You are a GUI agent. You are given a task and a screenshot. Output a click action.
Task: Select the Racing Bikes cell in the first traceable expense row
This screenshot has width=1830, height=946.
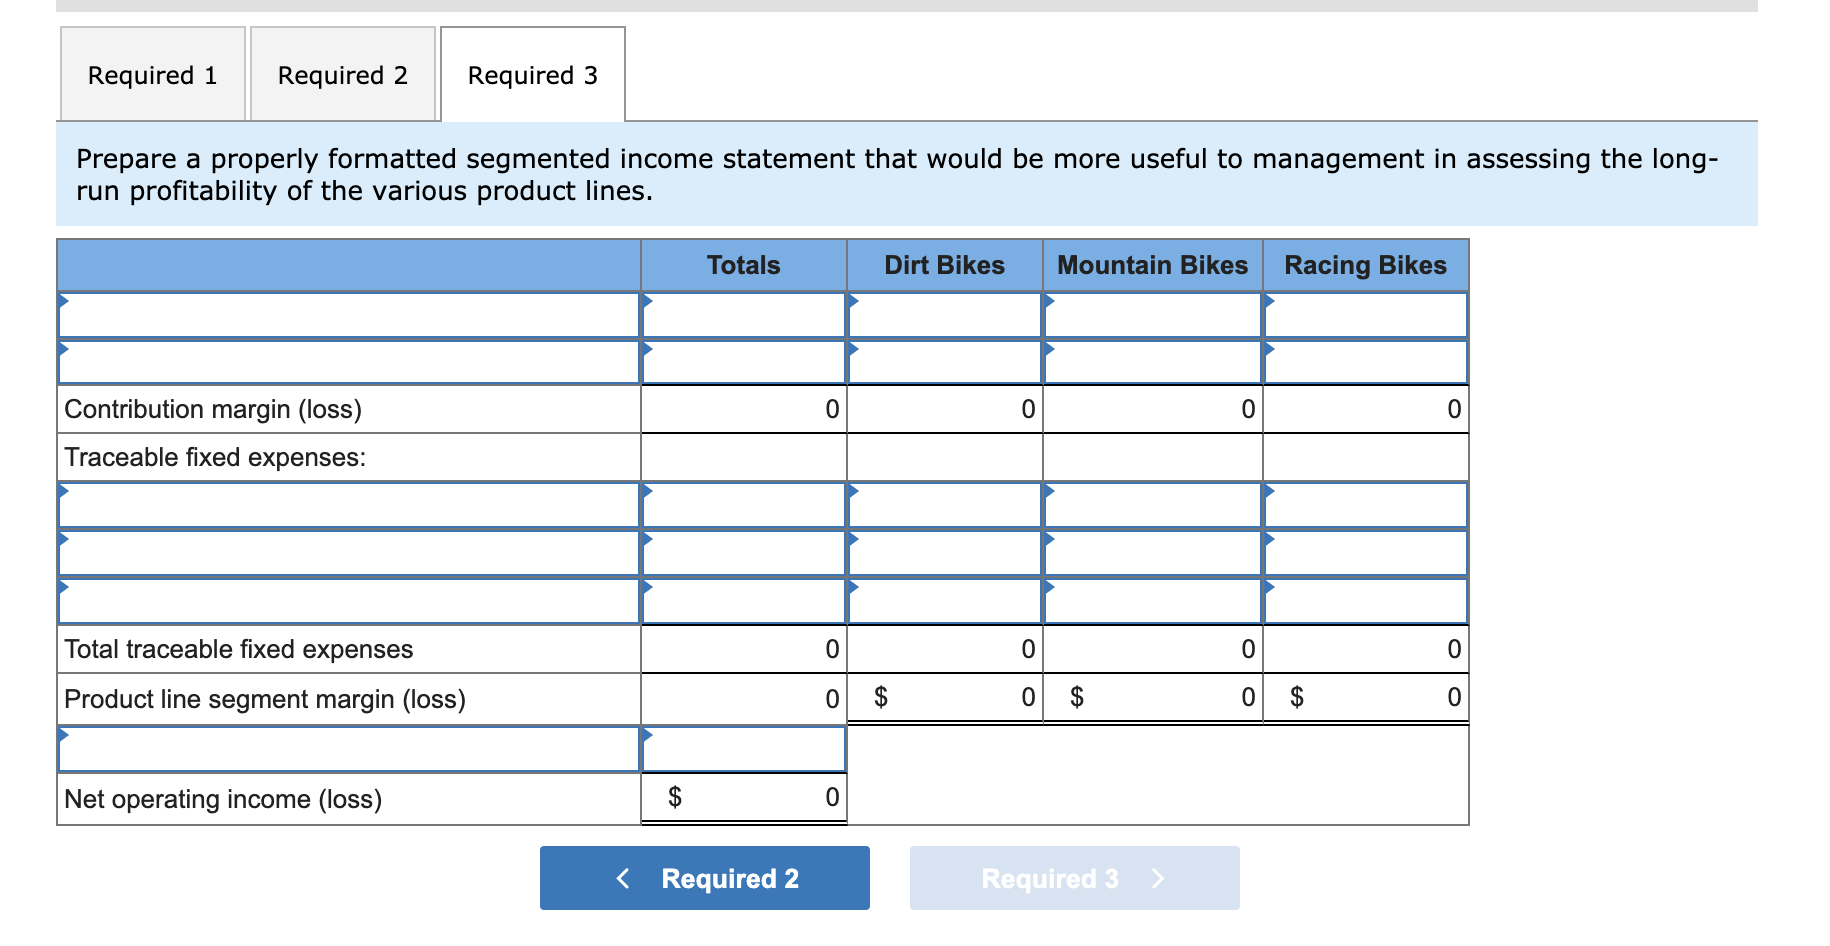coord(1365,505)
